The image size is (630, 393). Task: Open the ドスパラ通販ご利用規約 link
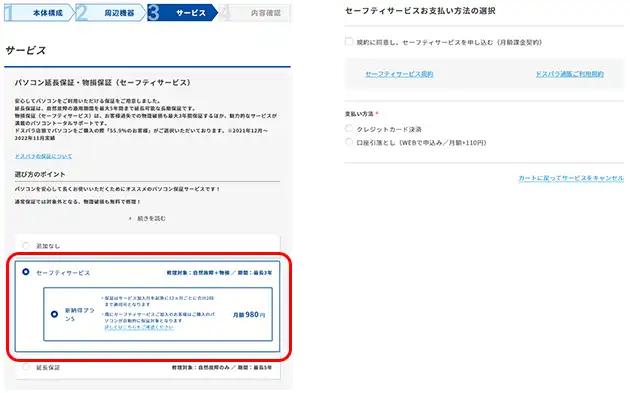click(569, 74)
